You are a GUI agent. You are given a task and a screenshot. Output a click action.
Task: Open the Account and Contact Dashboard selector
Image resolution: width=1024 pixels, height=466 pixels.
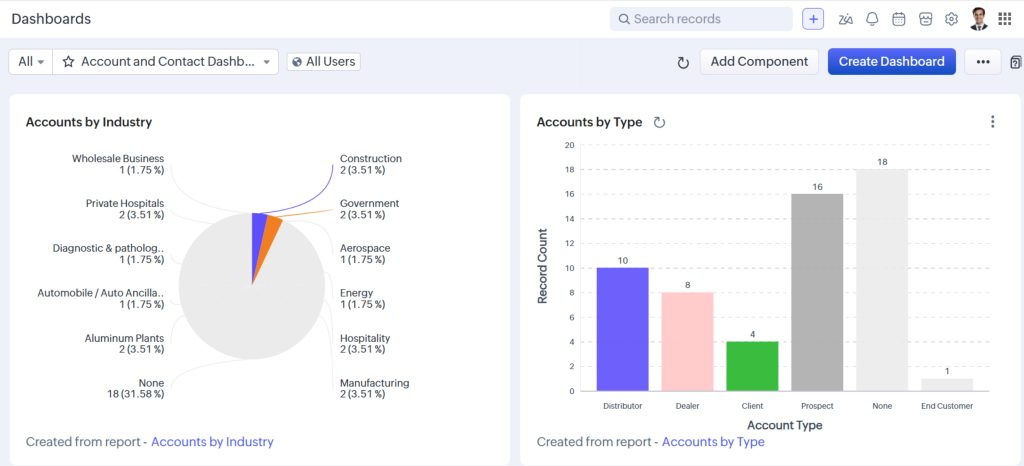tap(166, 62)
